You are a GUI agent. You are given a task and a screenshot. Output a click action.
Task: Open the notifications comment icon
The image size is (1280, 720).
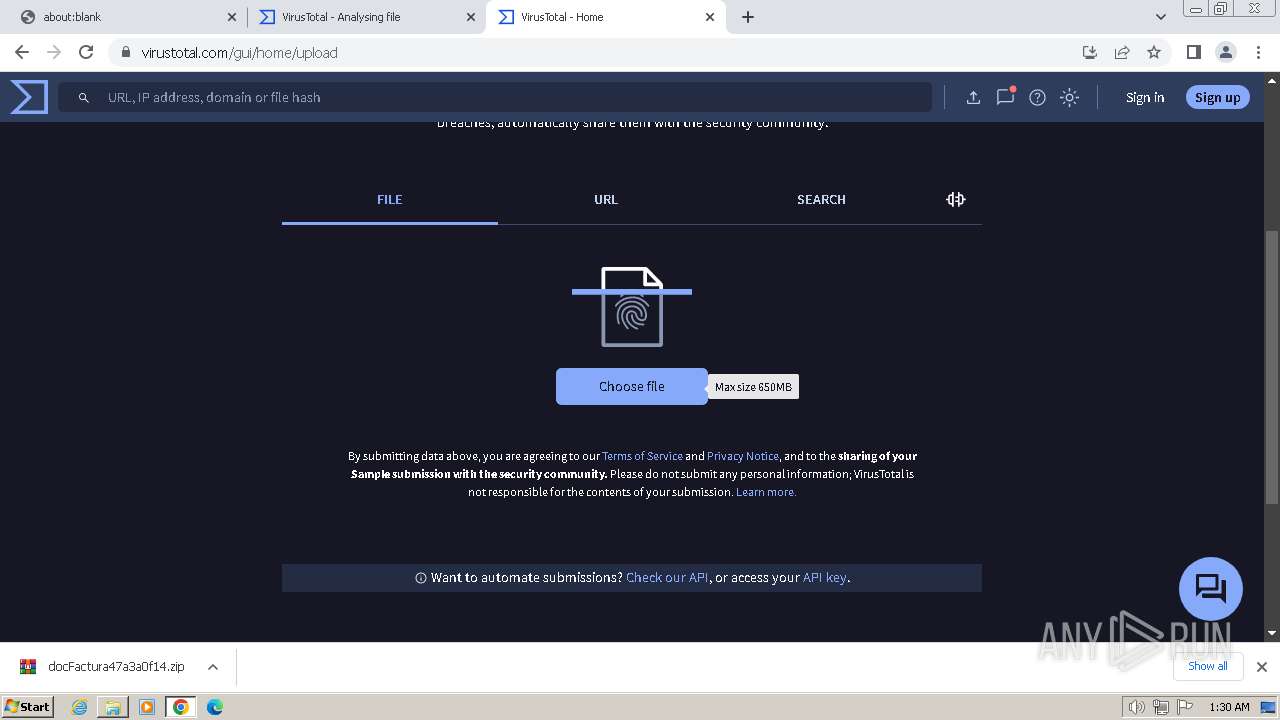(1005, 96)
